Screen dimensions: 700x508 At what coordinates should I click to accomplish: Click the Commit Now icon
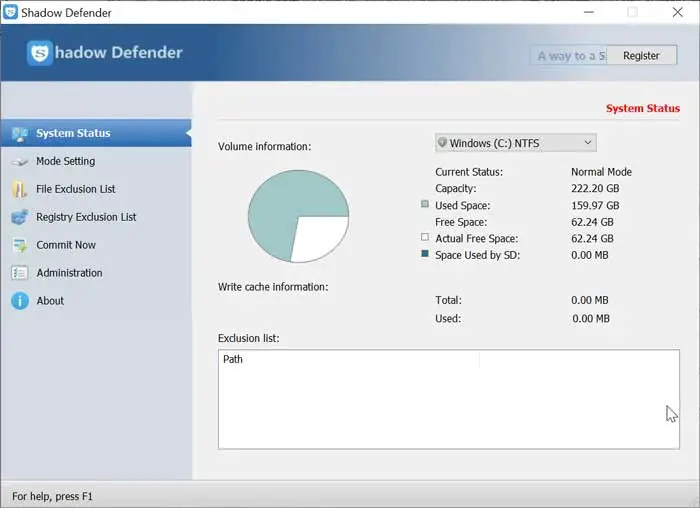[x=19, y=245]
